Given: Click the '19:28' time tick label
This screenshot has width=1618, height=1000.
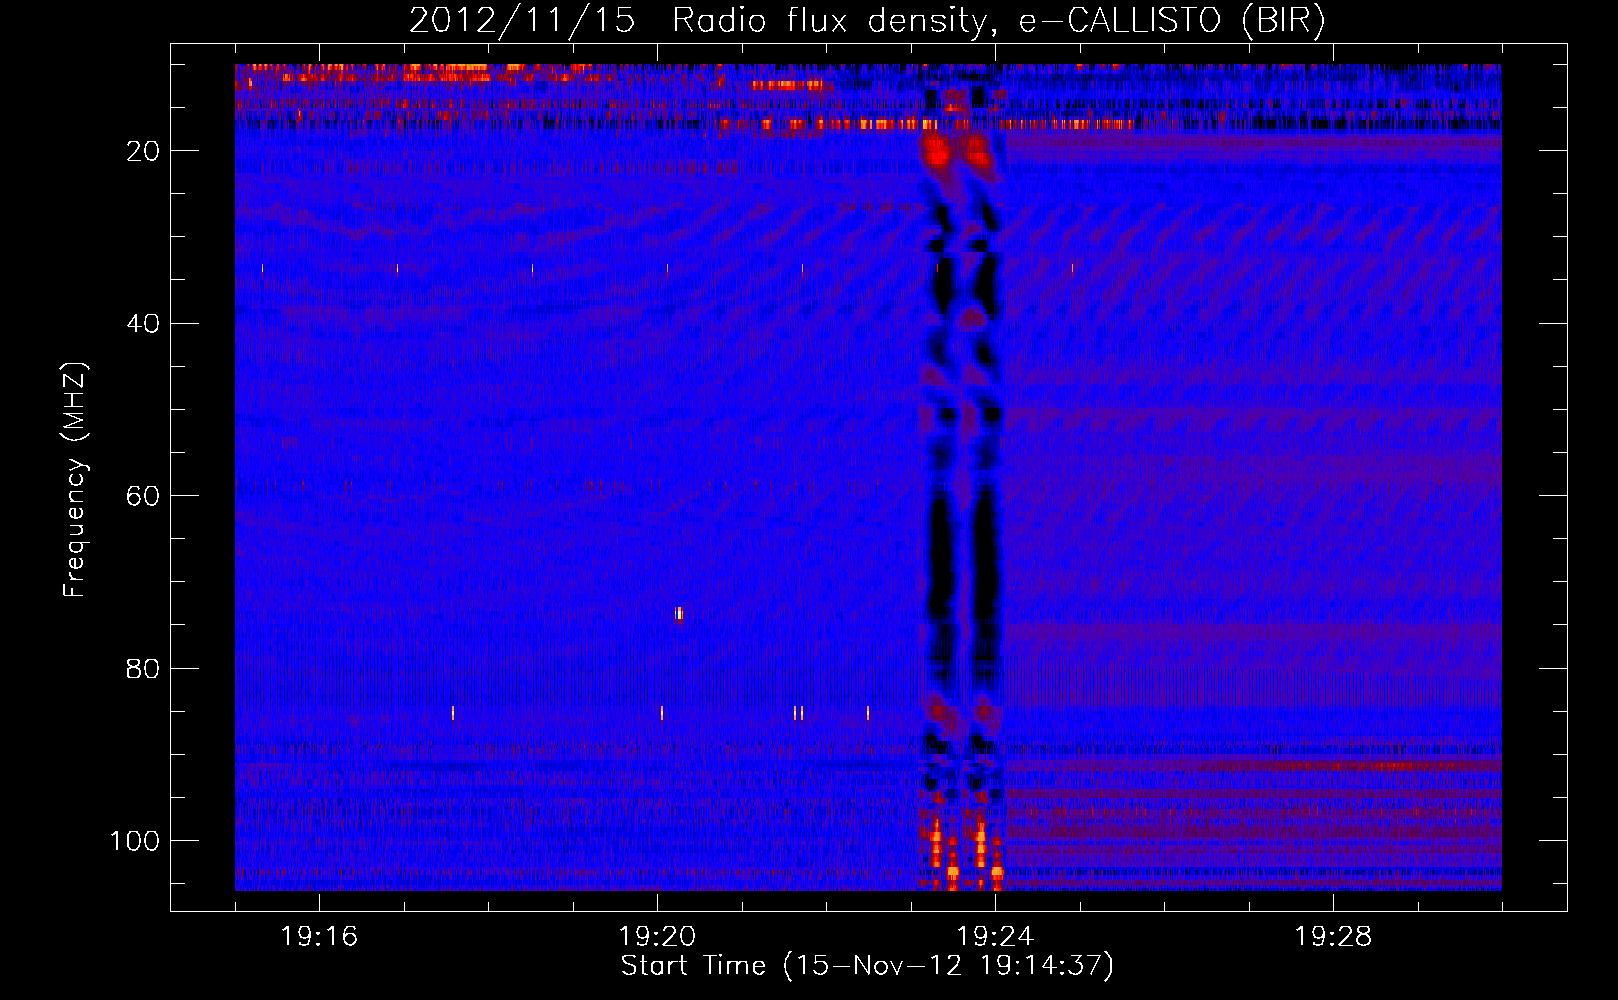Looking at the screenshot, I should click(x=1333, y=937).
